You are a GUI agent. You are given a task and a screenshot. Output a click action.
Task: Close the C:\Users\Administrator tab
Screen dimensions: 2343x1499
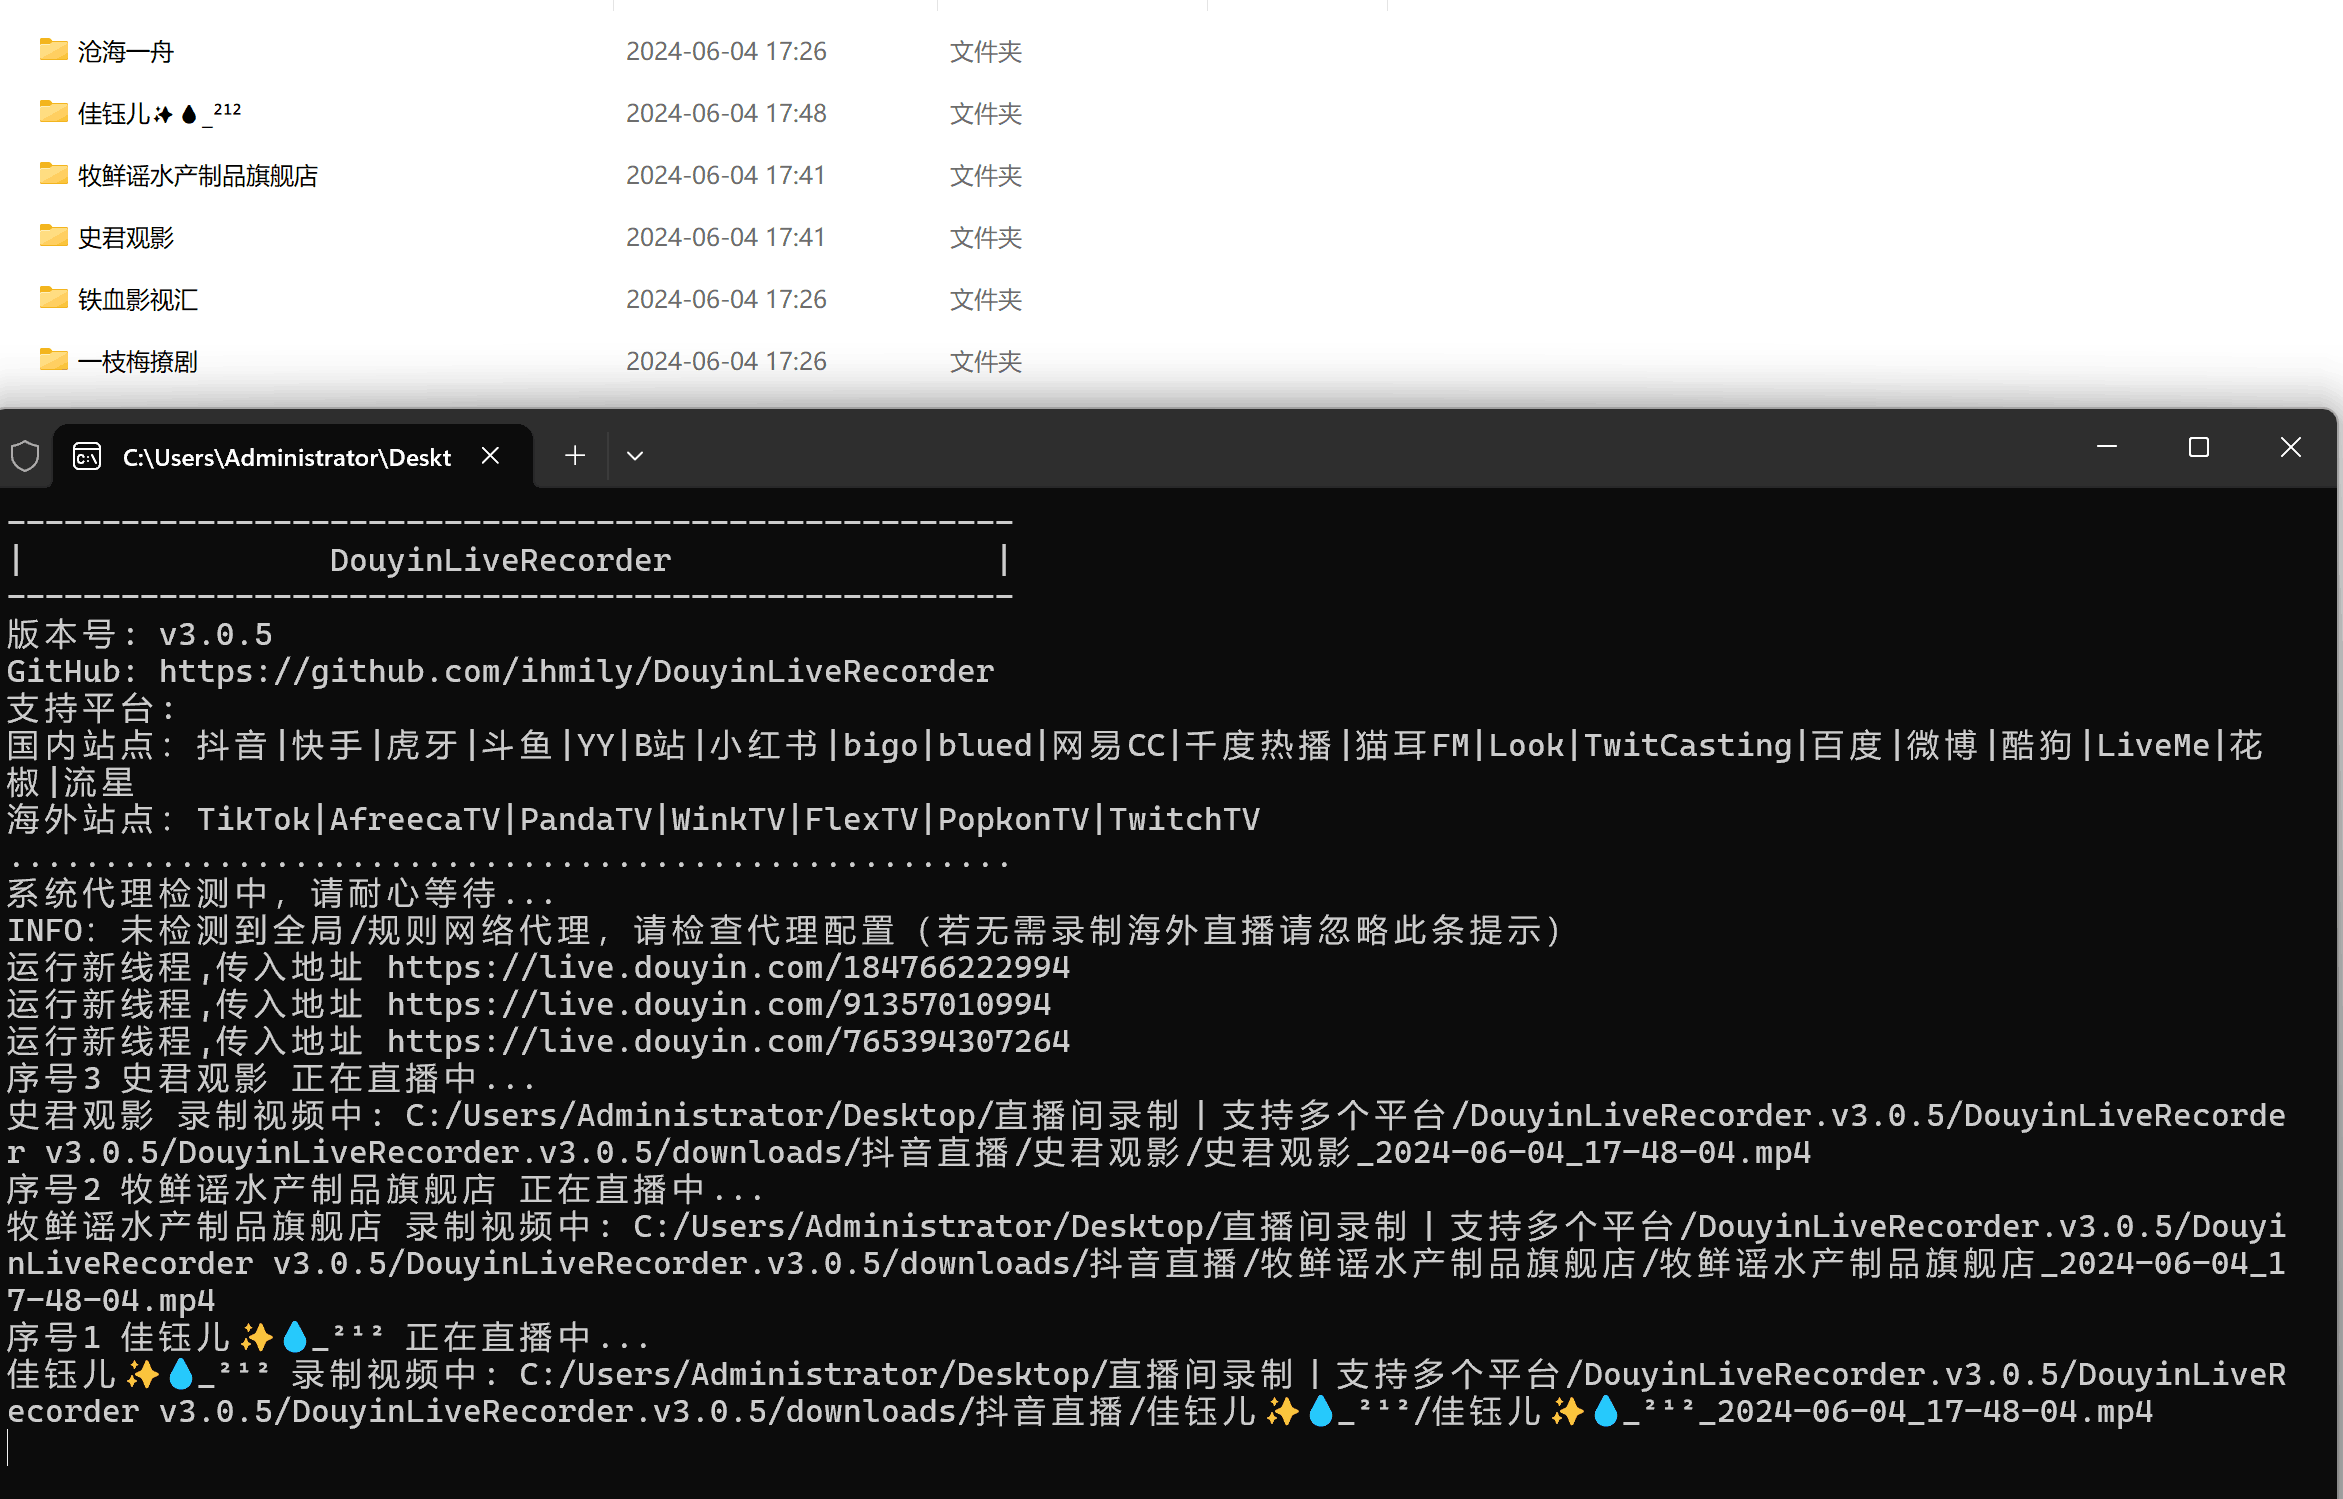pos(490,456)
